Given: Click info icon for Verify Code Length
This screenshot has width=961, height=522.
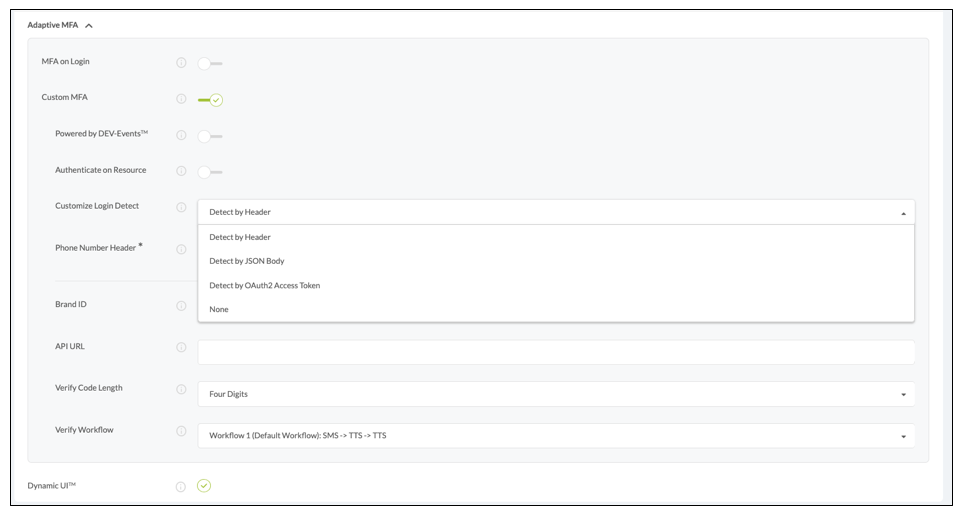Looking at the screenshot, I should click(x=181, y=389).
